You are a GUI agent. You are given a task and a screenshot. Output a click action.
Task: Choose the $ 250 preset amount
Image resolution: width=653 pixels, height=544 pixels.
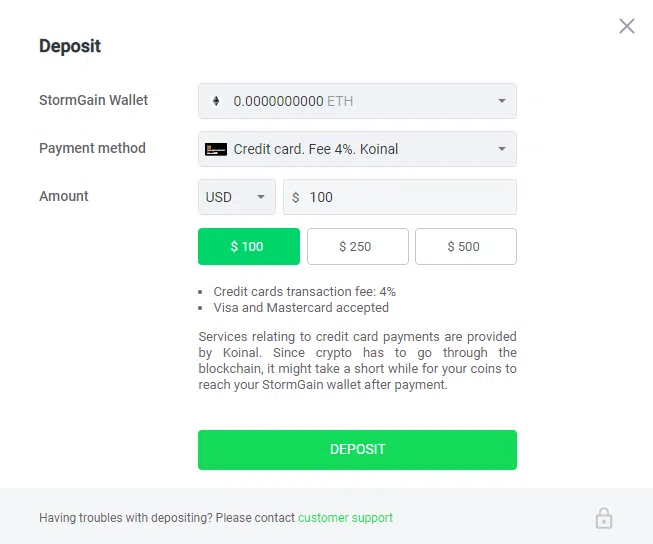[x=357, y=246]
